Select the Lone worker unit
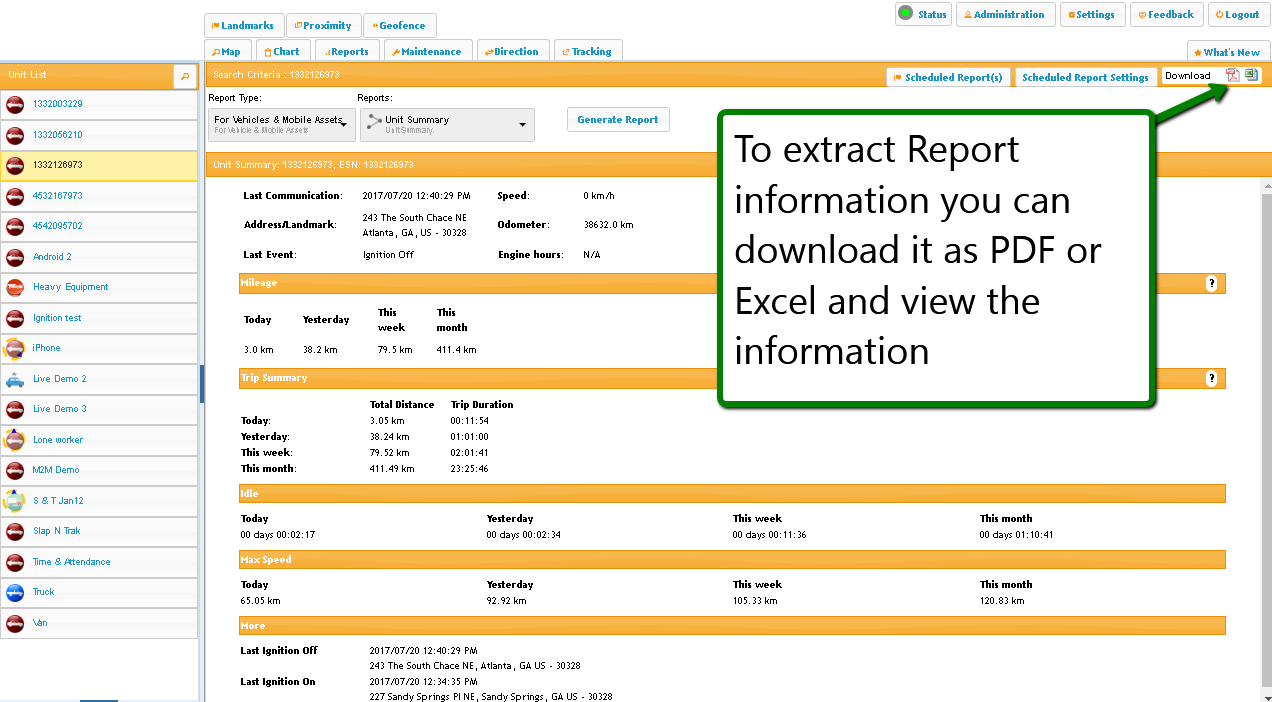Image resolution: width=1272 pixels, height=702 pixels. [58, 440]
